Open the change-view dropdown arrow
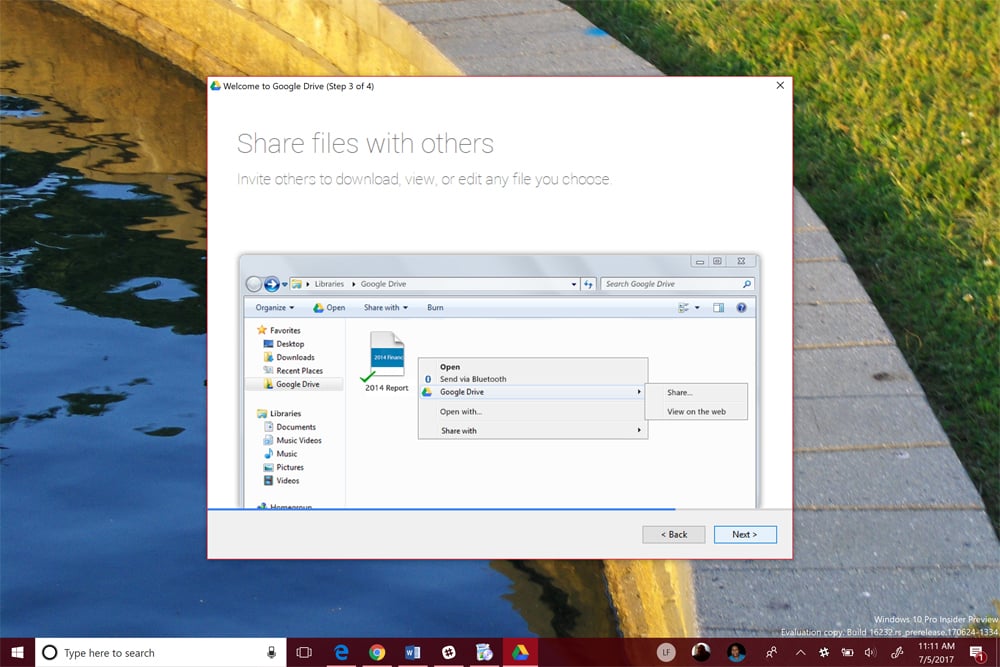This screenshot has width=1000, height=667. click(697, 307)
